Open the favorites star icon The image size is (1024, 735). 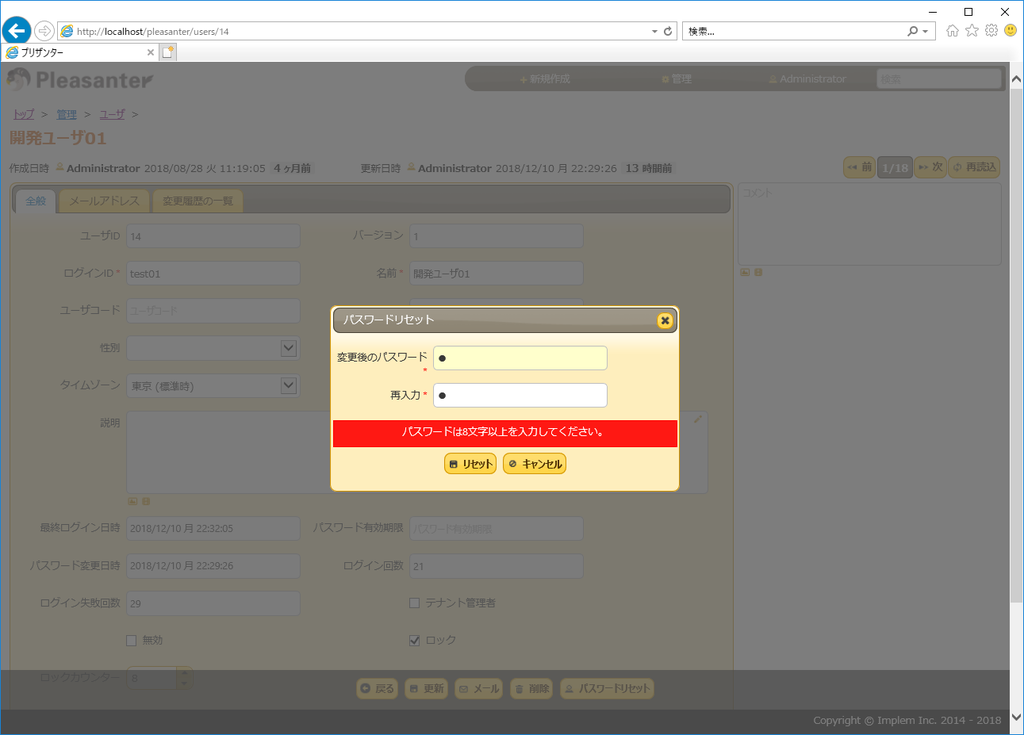pos(972,31)
